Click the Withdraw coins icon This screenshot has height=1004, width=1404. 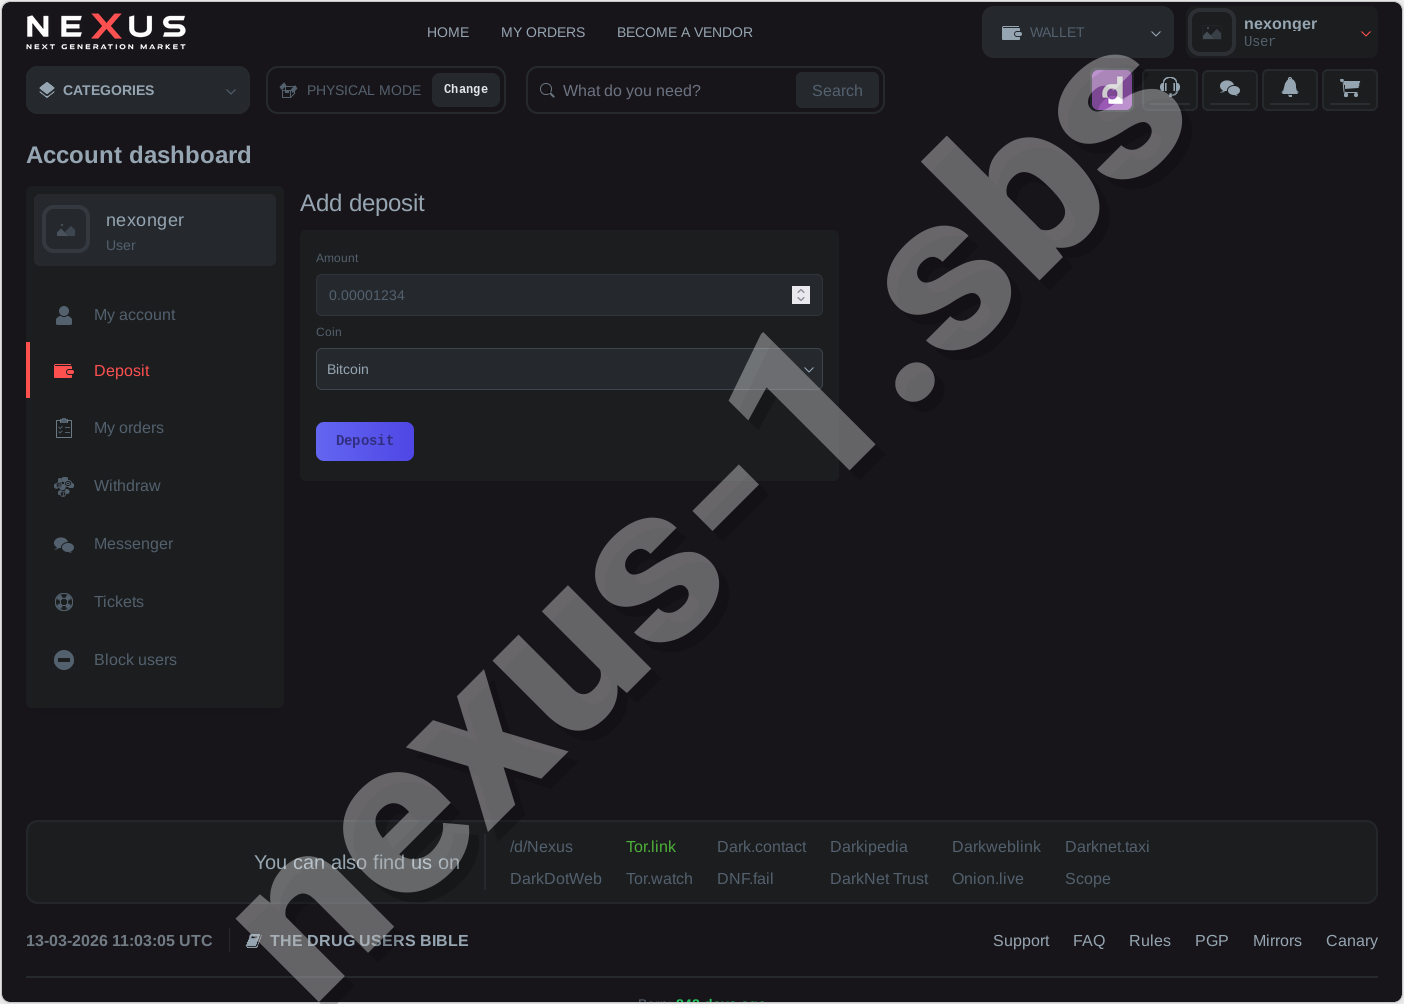pos(64,486)
